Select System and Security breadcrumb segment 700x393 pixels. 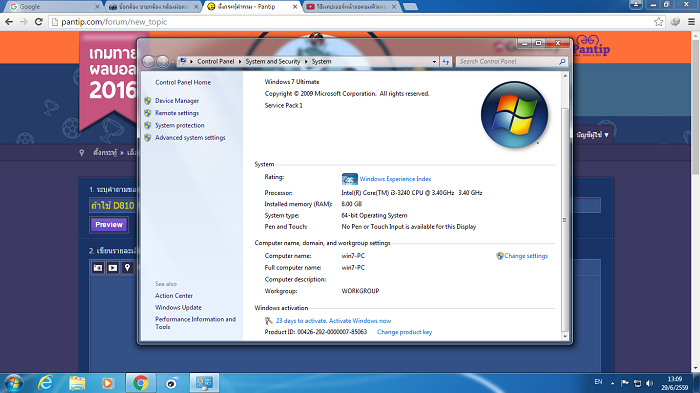point(273,62)
